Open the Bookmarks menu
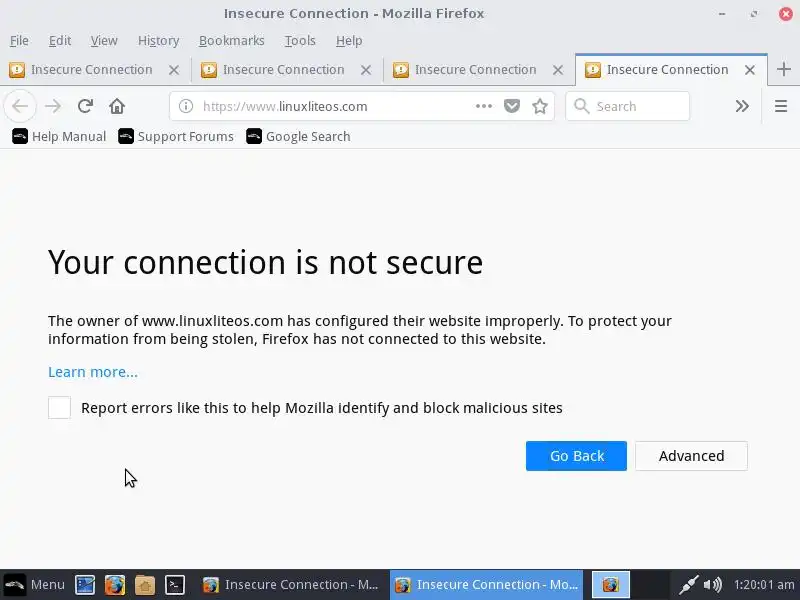Image resolution: width=800 pixels, height=600 pixels. click(x=232, y=40)
